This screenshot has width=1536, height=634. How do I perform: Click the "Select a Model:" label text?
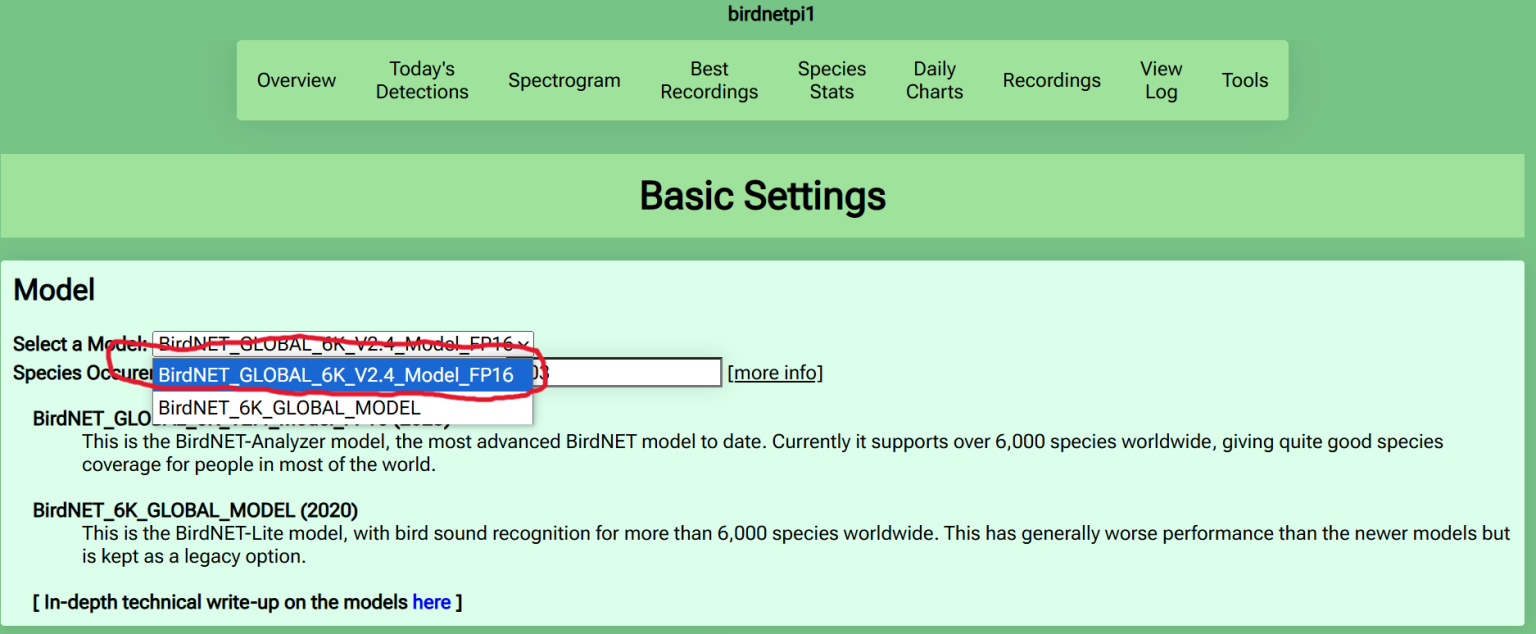tap(80, 344)
